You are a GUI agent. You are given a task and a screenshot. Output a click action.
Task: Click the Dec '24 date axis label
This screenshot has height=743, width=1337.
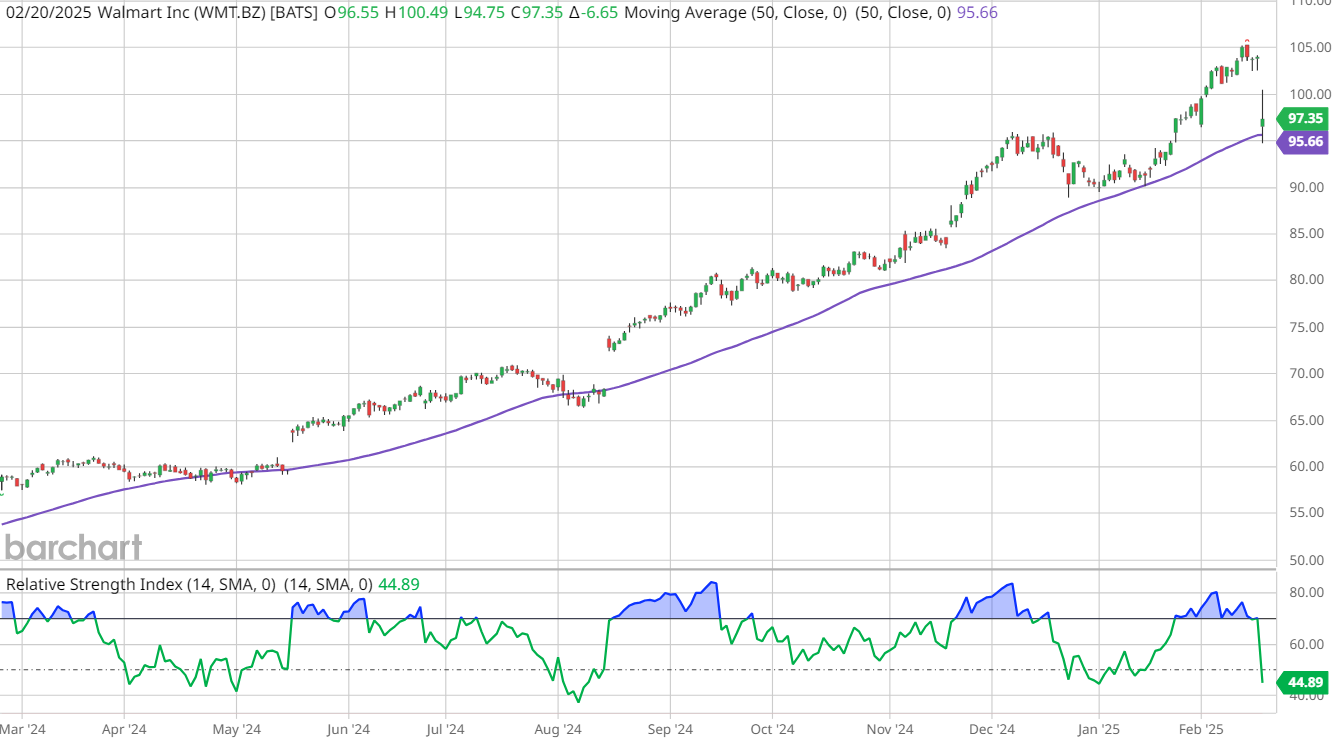point(992,729)
